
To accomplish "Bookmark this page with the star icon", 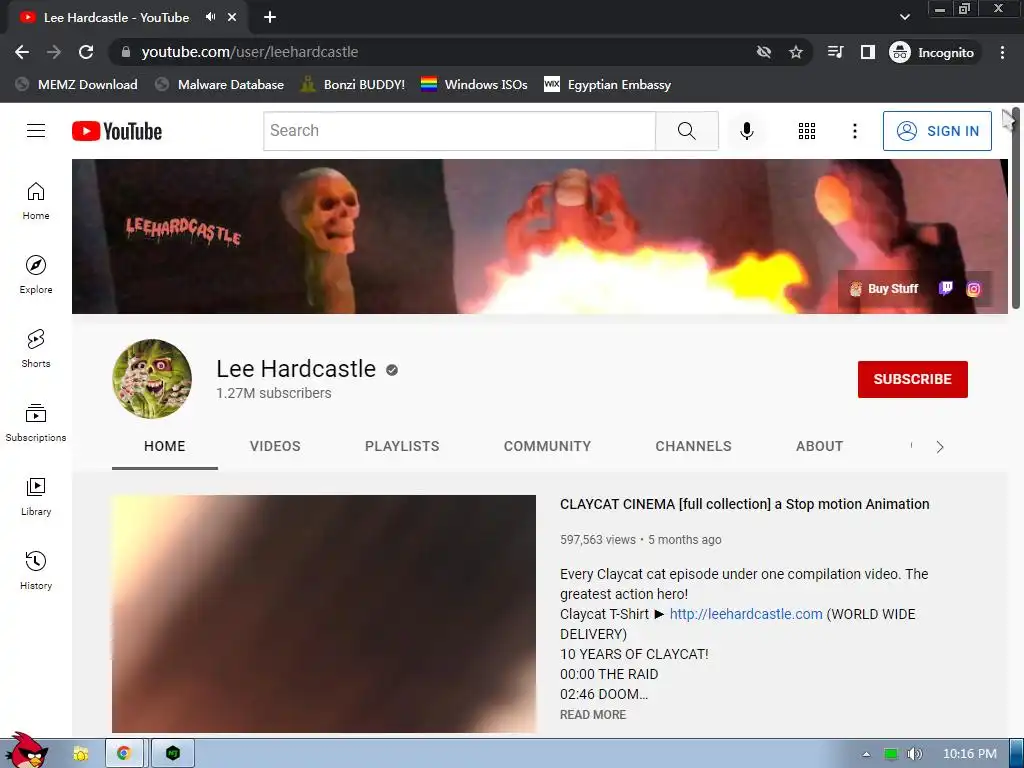I will [795, 52].
